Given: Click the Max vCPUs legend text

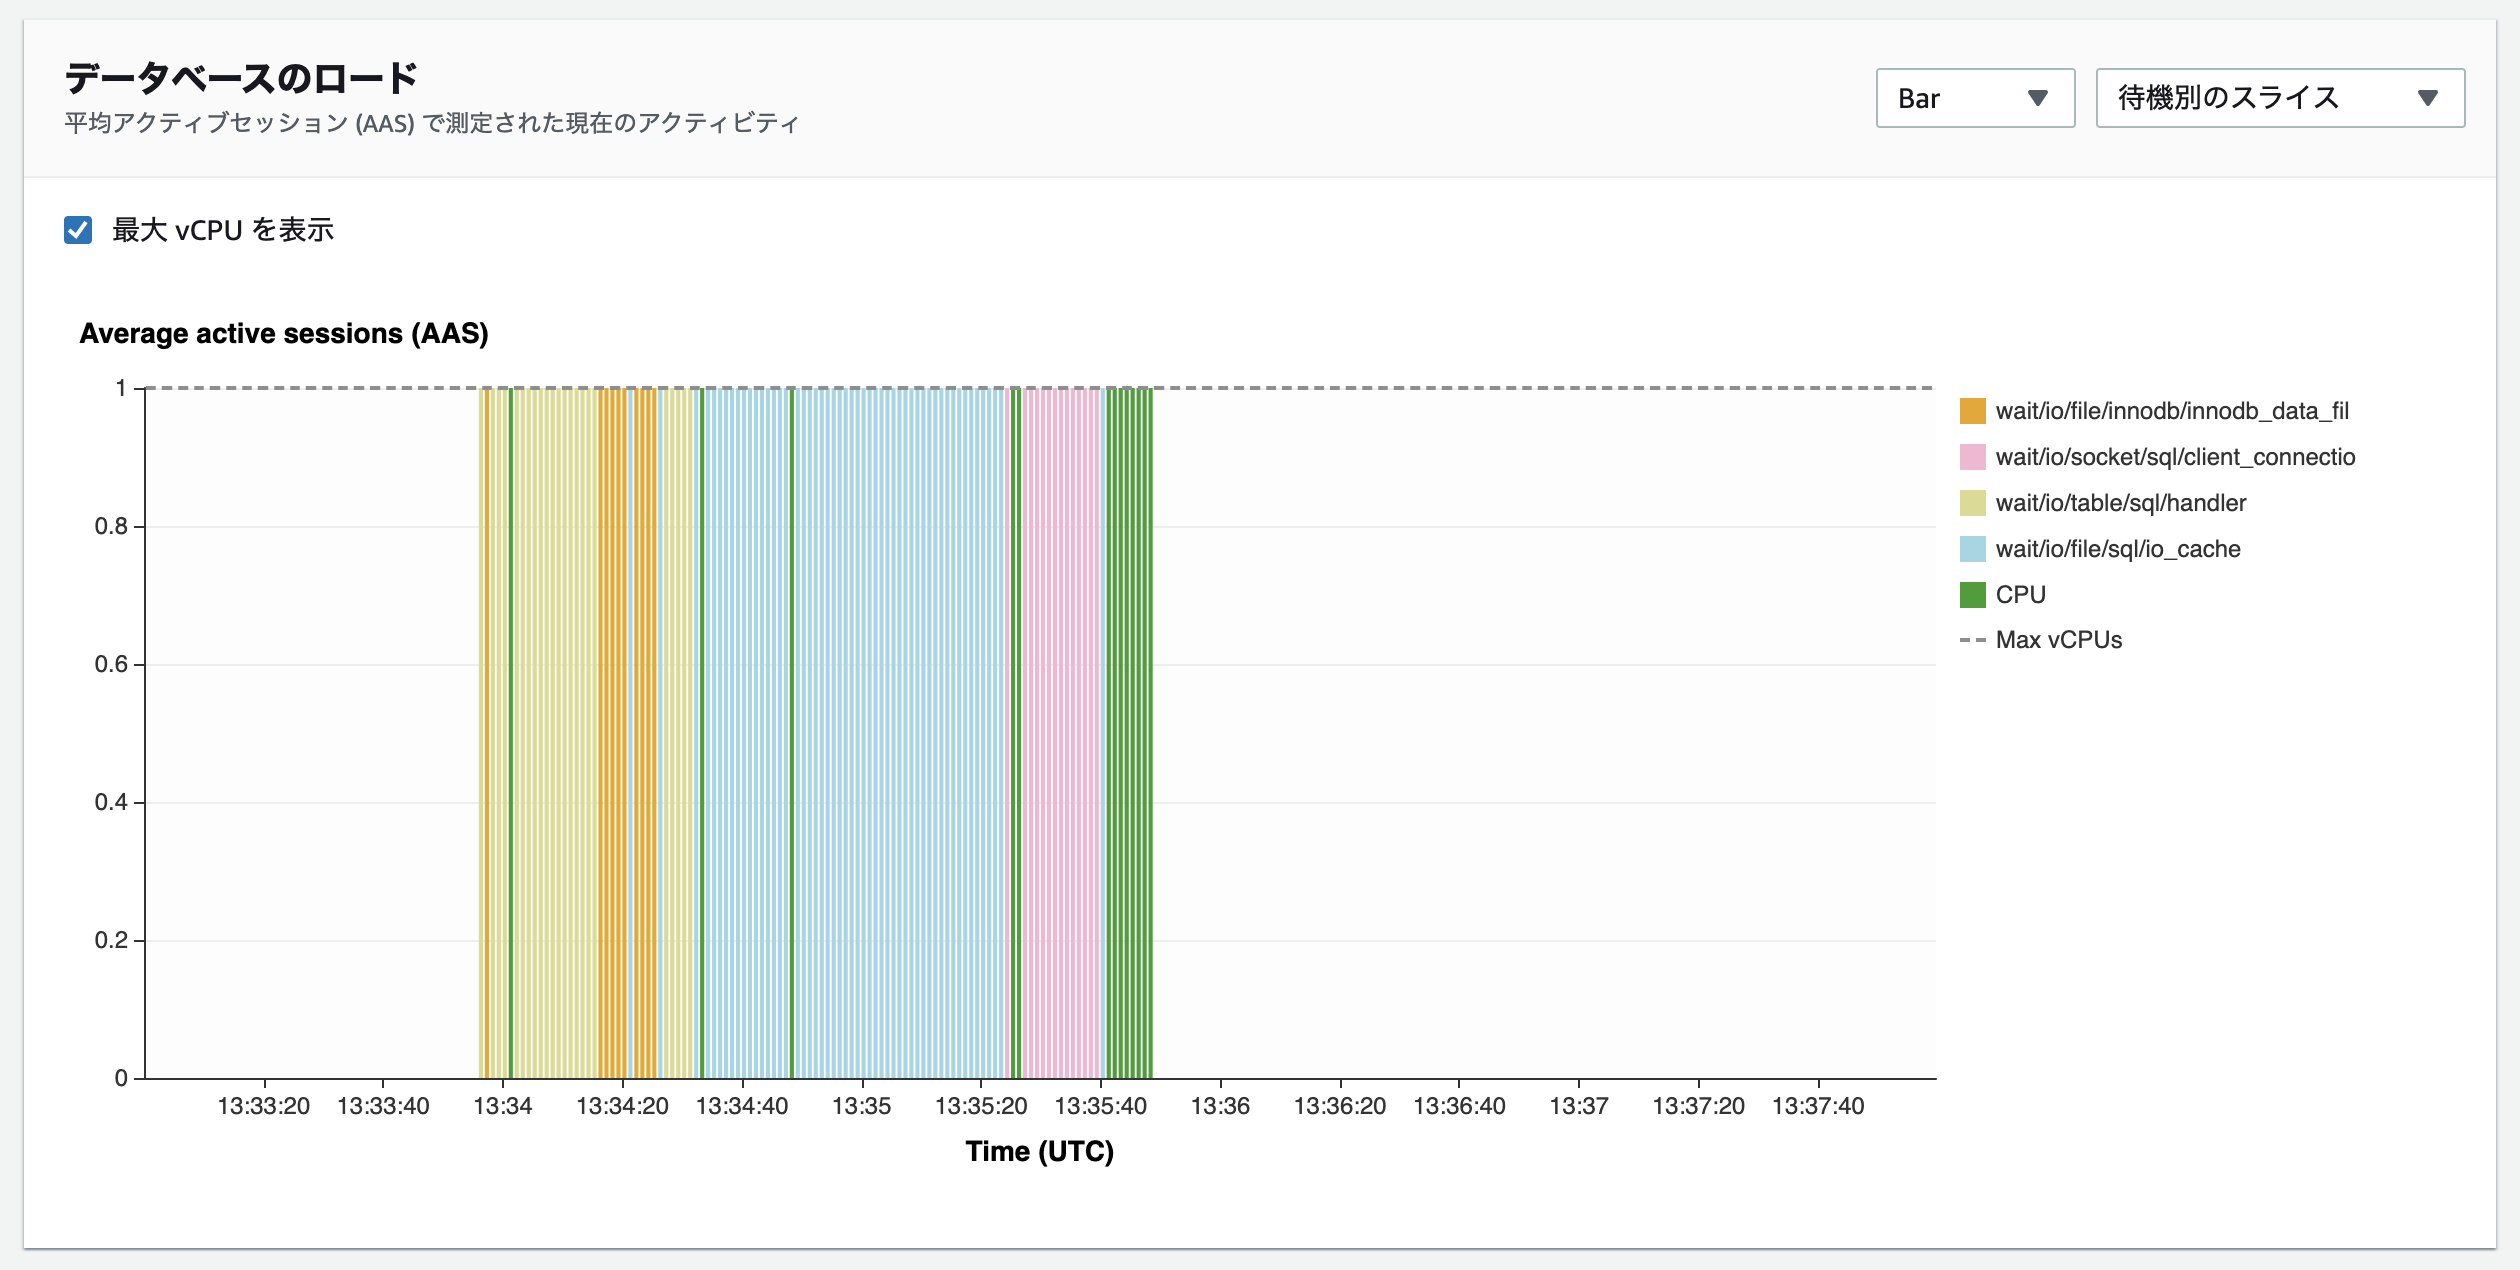Looking at the screenshot, I should click(2058, 640).
